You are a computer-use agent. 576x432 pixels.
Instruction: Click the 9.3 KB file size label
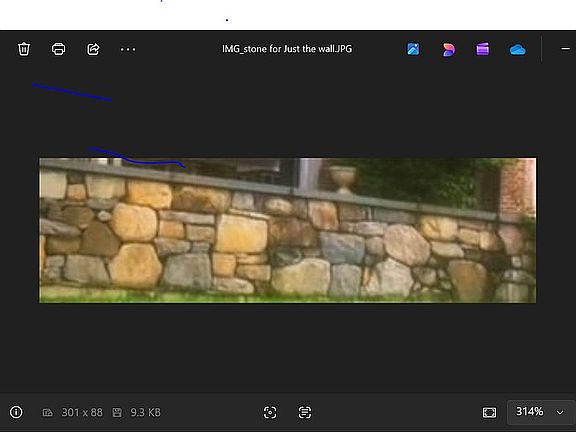tap(145, 412)
